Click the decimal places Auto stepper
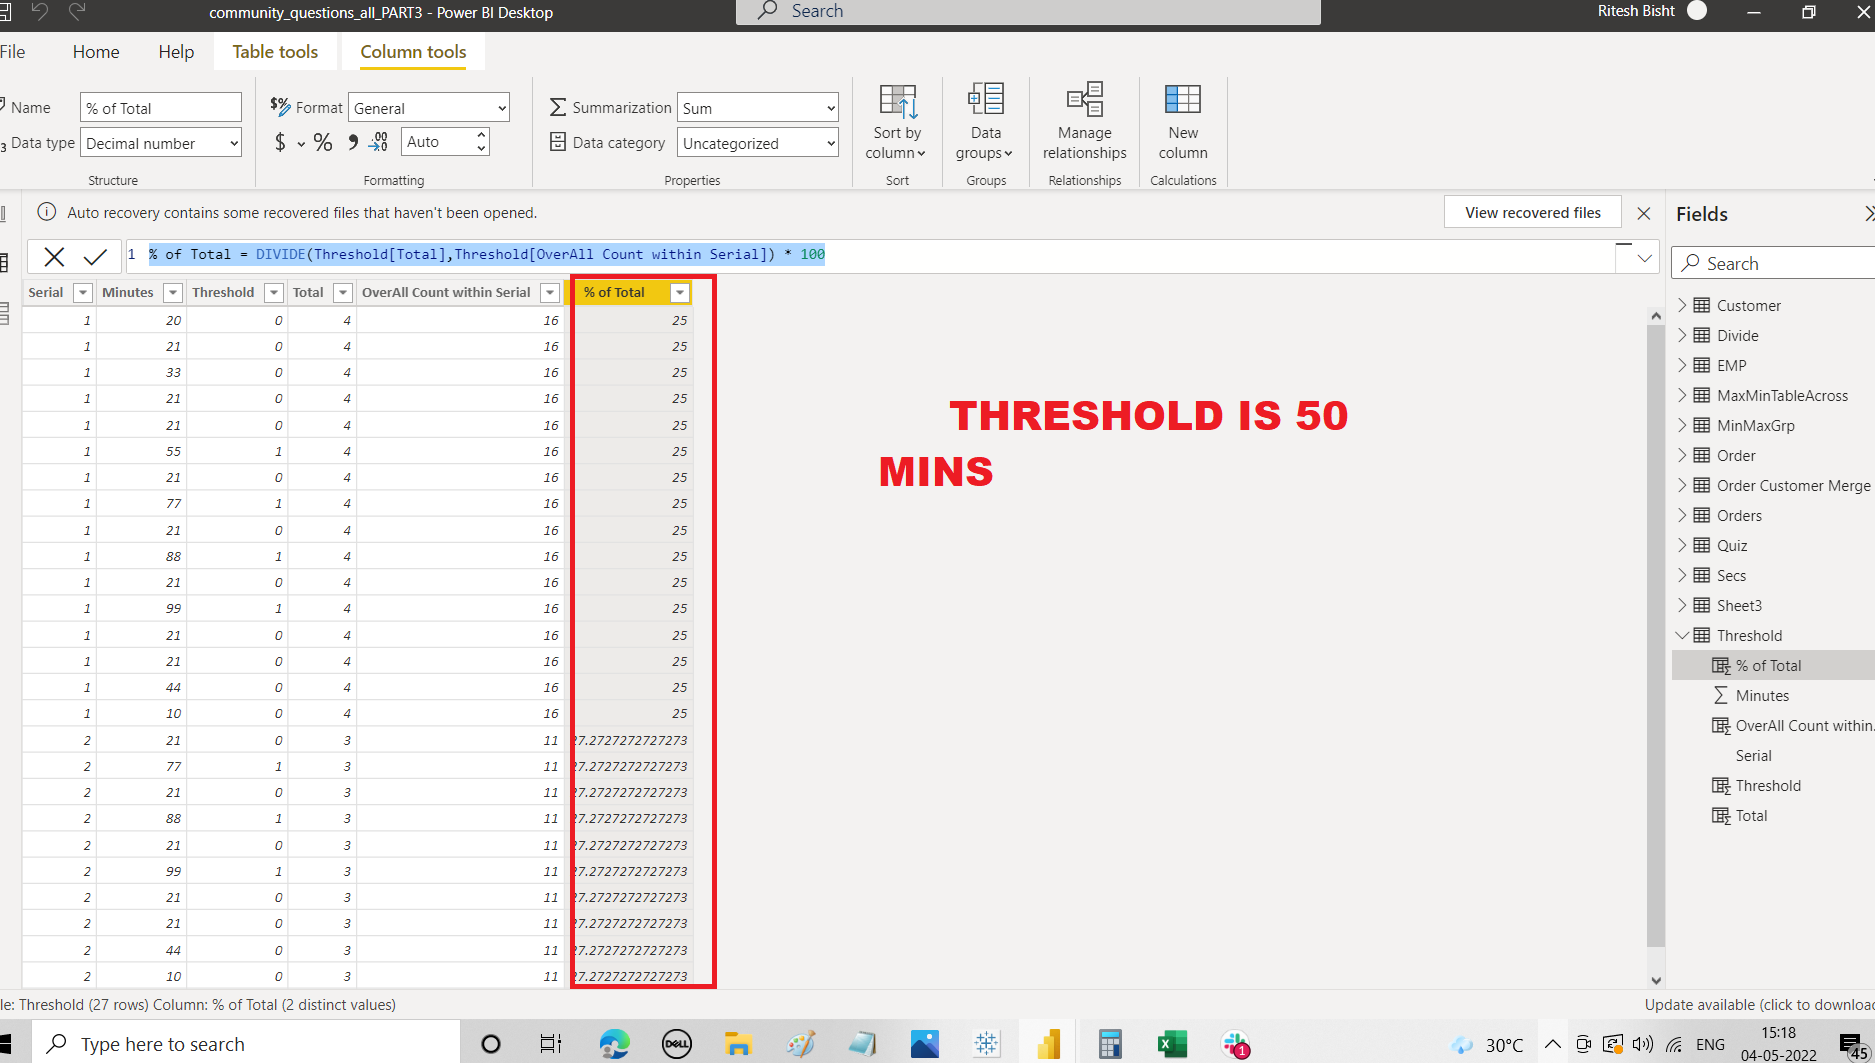Viewport: 1875px width, 1063px height. coord(445,142)
